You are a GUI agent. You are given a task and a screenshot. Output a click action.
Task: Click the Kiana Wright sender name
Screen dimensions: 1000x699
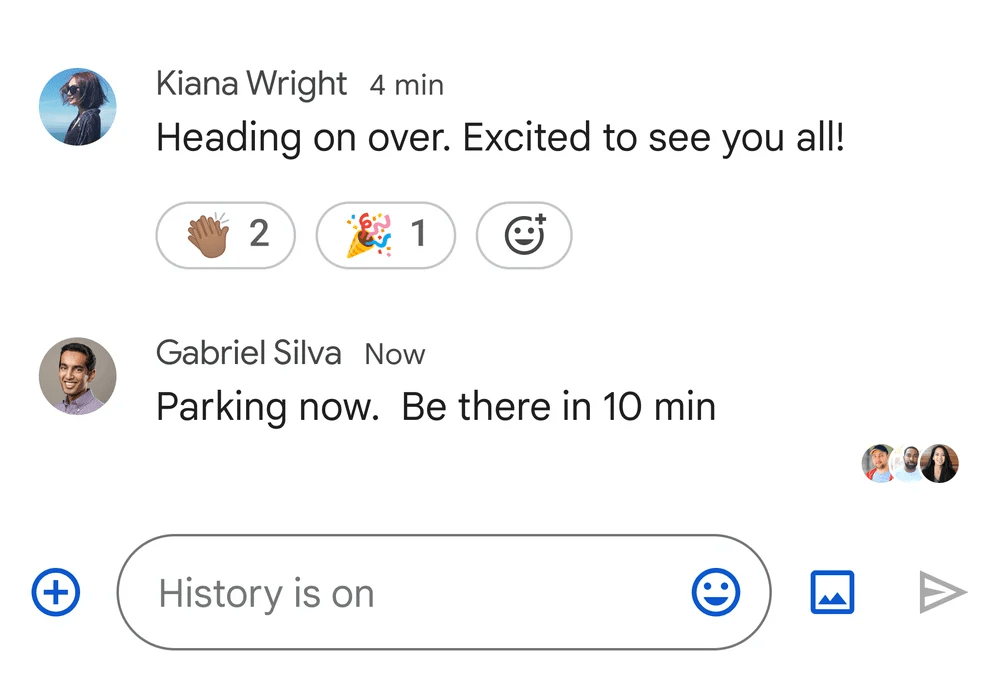coord(251,85)
